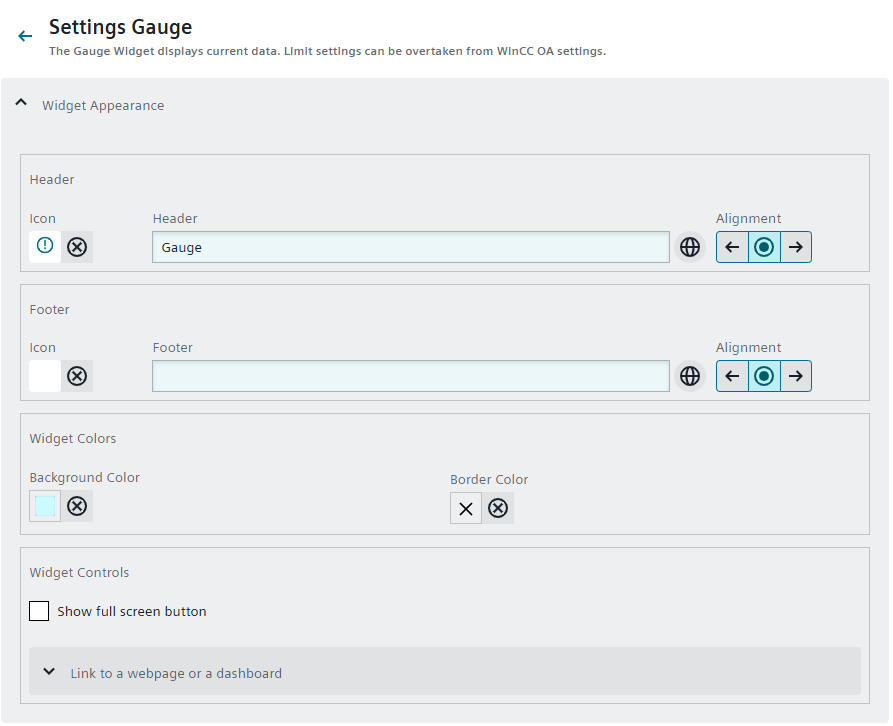The width and height of the screenshot is (893, 726).
Task: Open footer text translation globe
Action: tap(689, 376)
